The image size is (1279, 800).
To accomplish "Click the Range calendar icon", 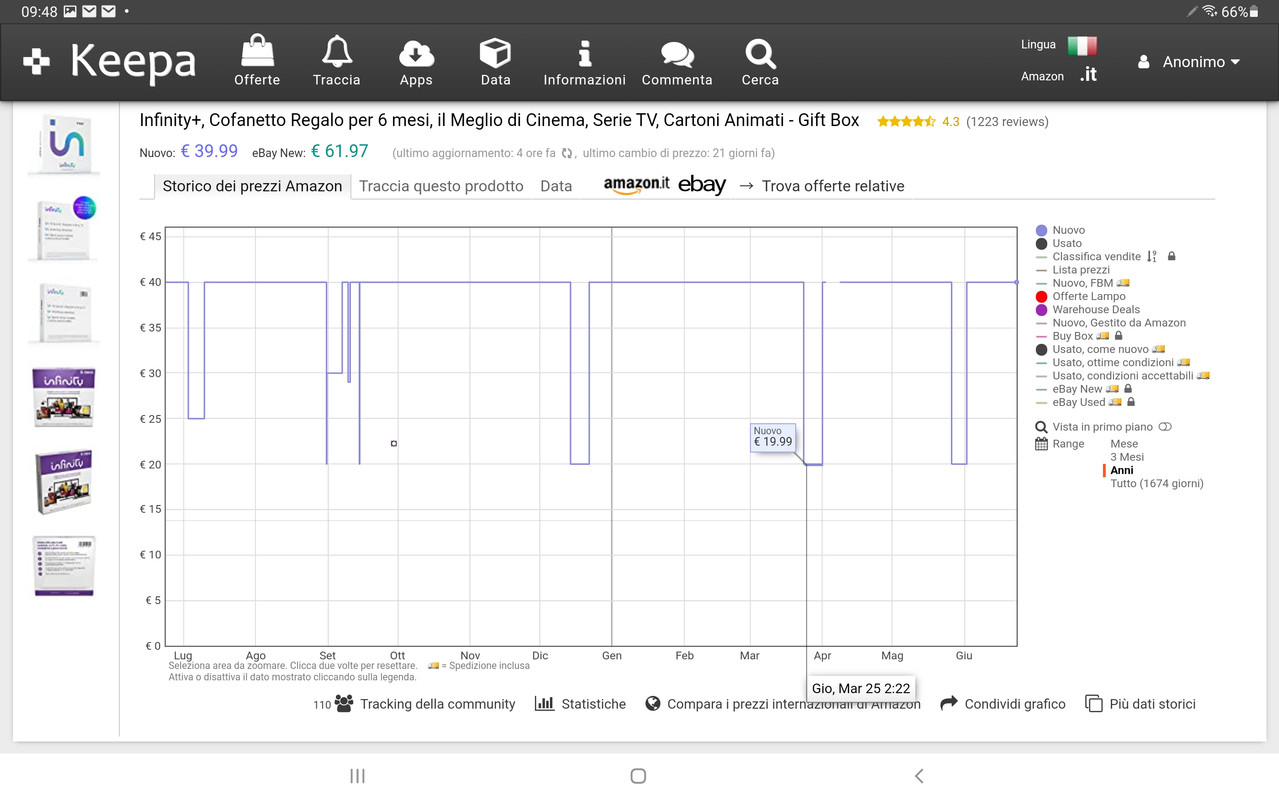I will tap(1041, 444).
